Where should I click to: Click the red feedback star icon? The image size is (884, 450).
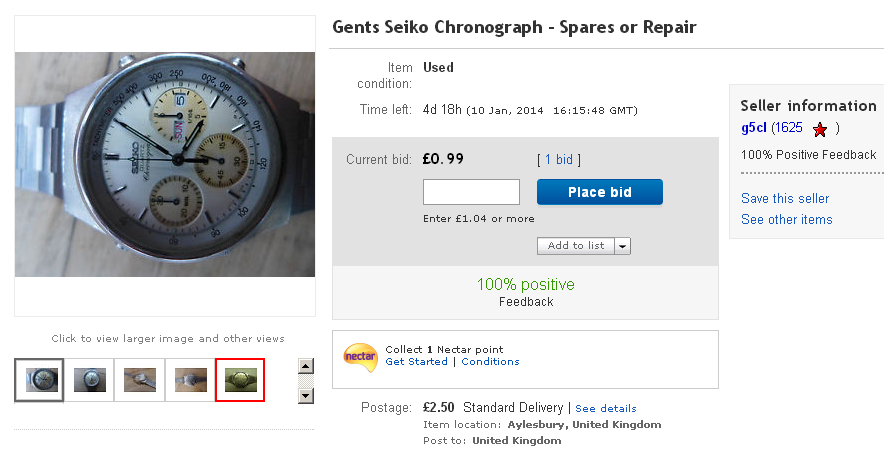pos(820,129)
